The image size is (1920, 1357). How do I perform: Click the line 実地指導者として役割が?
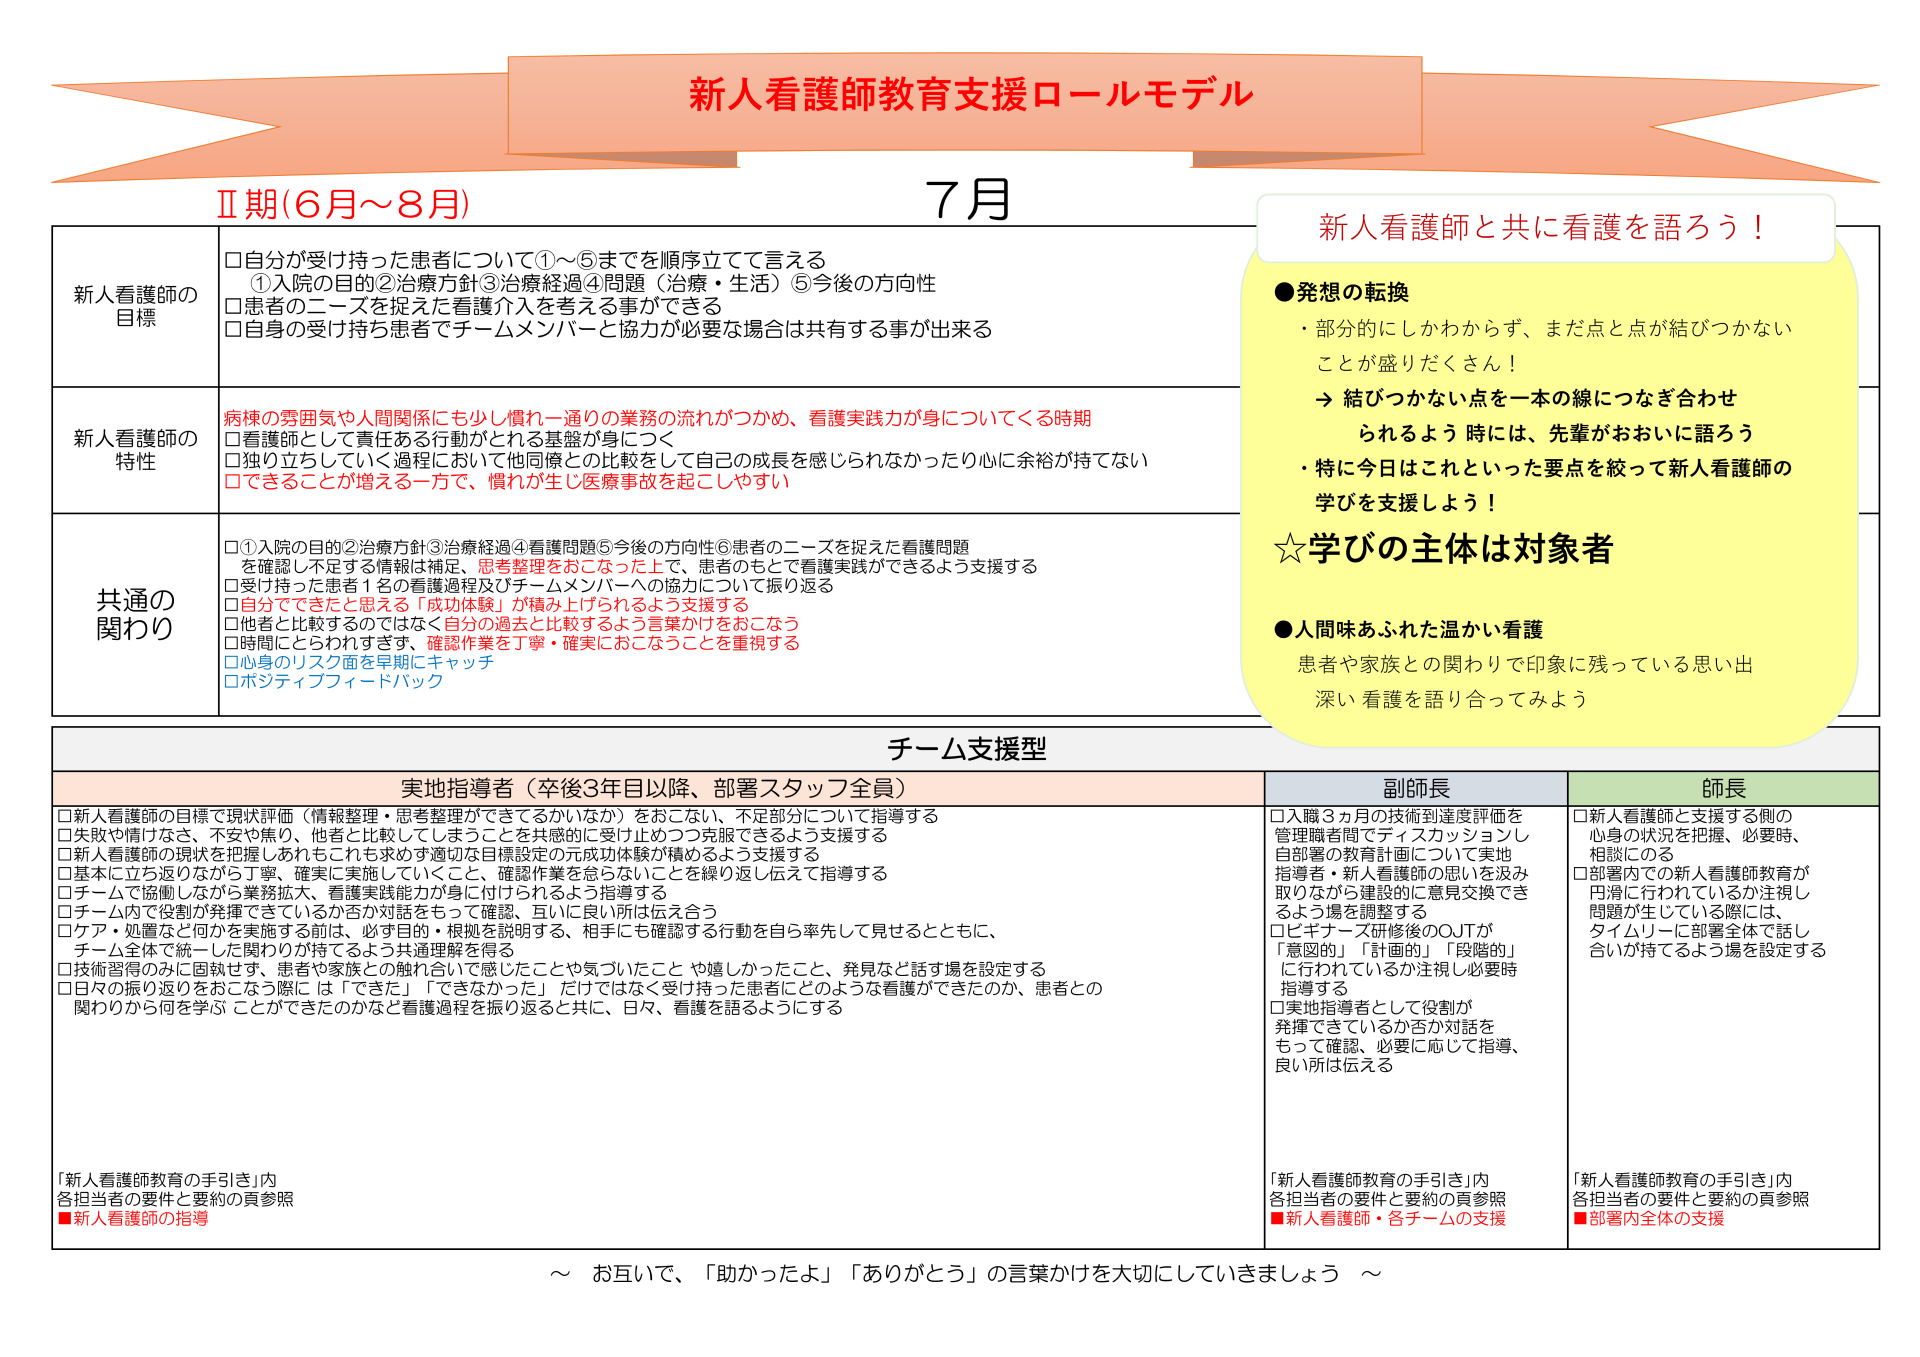point(1371,1007)
